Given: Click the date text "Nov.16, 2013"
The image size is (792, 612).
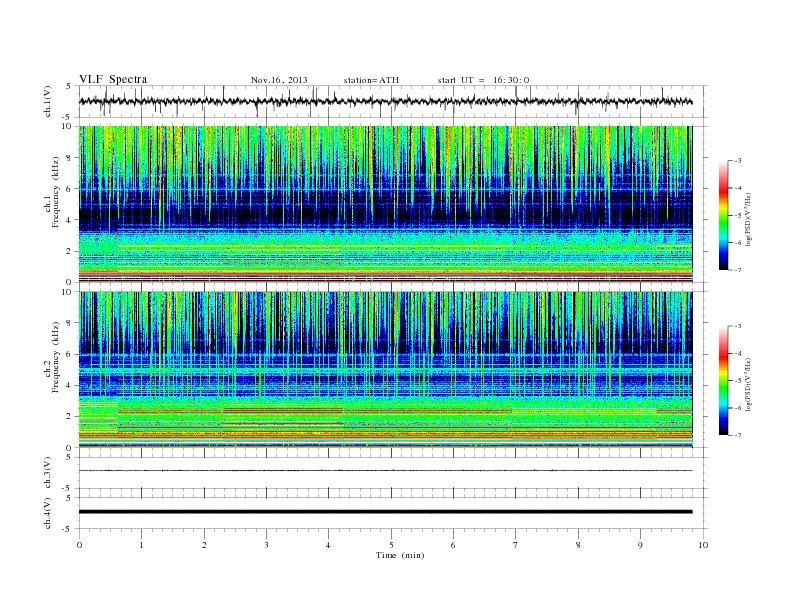Looking at the screenshot, I should 279,80.
